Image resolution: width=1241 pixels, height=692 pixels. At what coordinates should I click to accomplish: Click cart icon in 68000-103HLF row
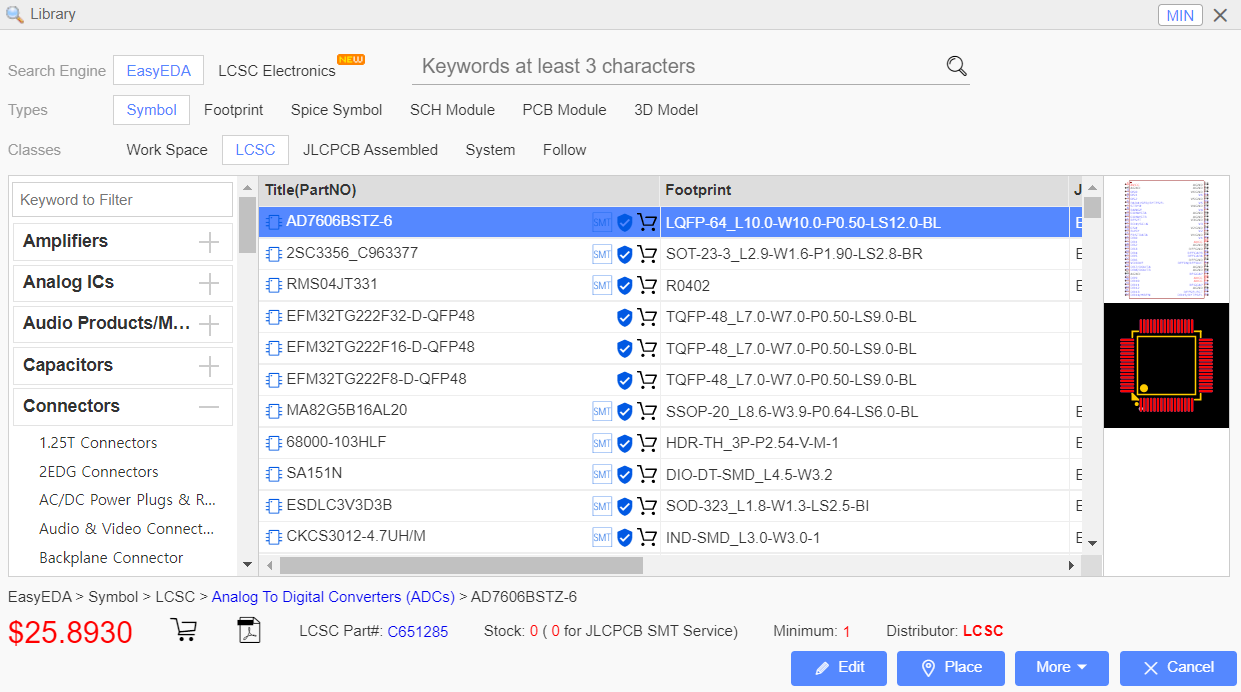(x=647, y=443)
